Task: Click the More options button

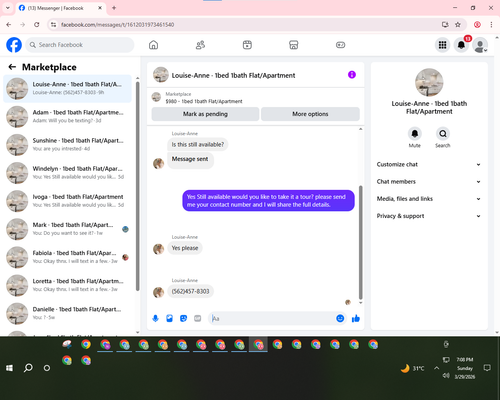Action: click(310, 114)
